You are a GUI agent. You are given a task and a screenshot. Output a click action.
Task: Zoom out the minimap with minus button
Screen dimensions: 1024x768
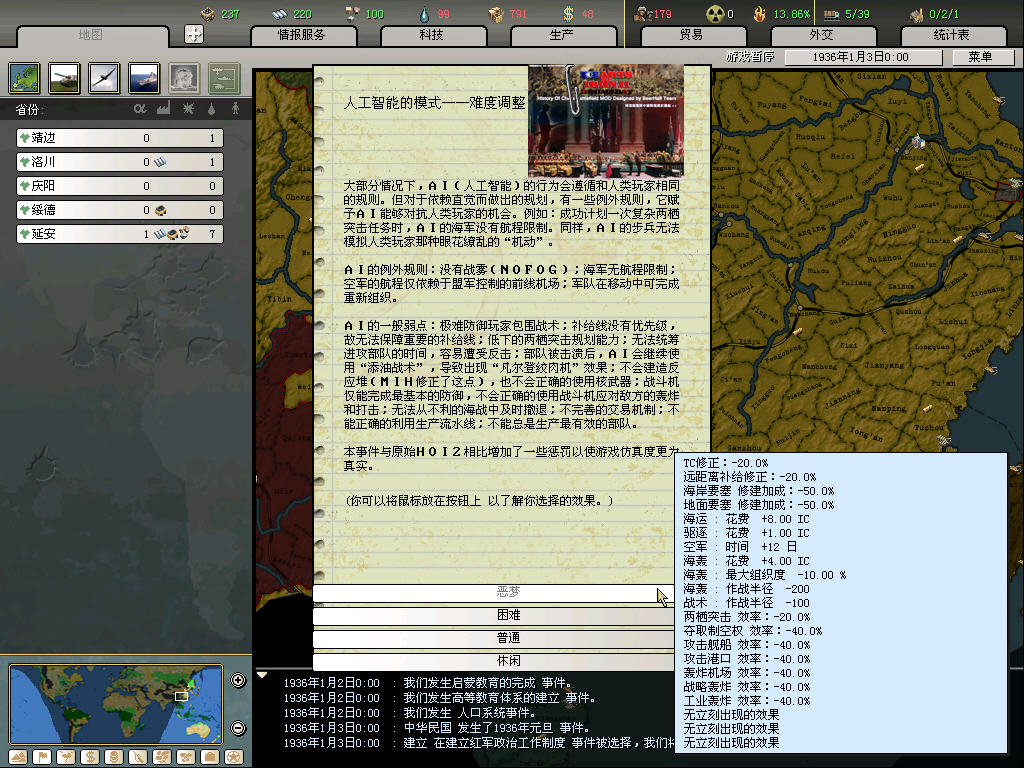[x=238, y=728]
